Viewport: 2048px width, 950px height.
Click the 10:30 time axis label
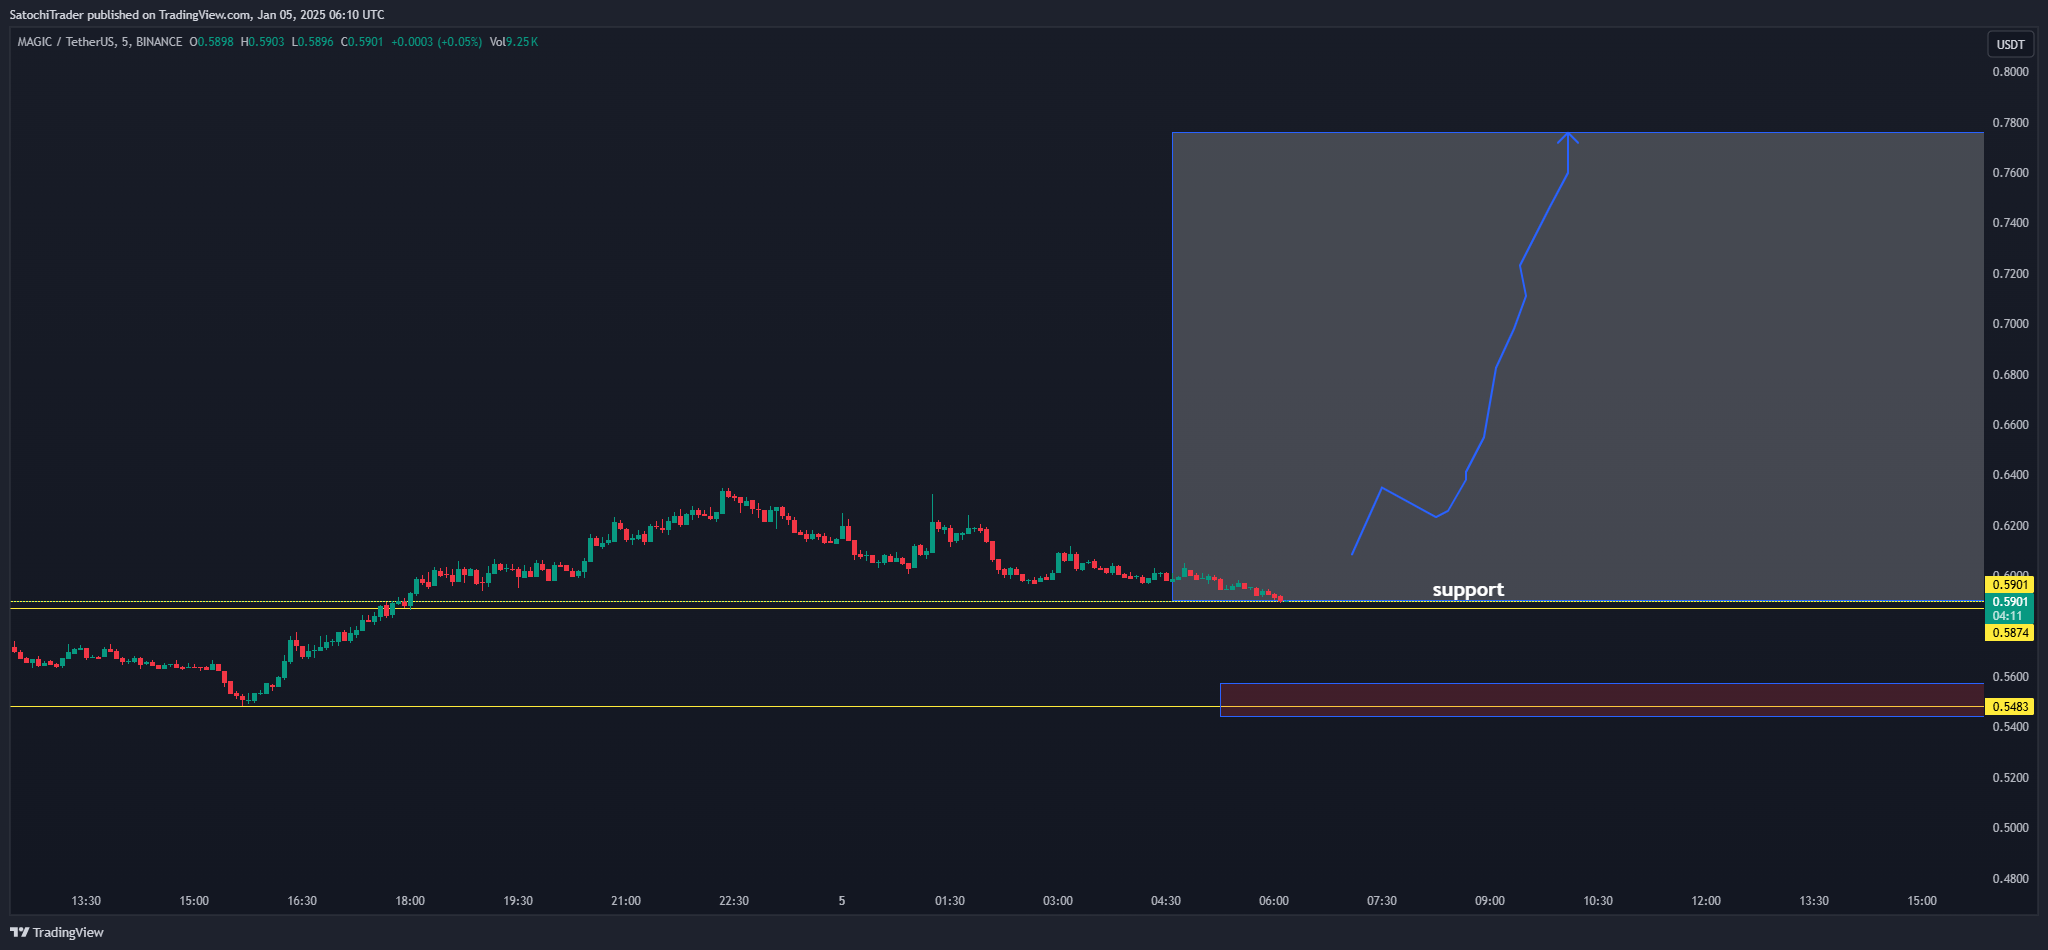(x=1598, y=901)
